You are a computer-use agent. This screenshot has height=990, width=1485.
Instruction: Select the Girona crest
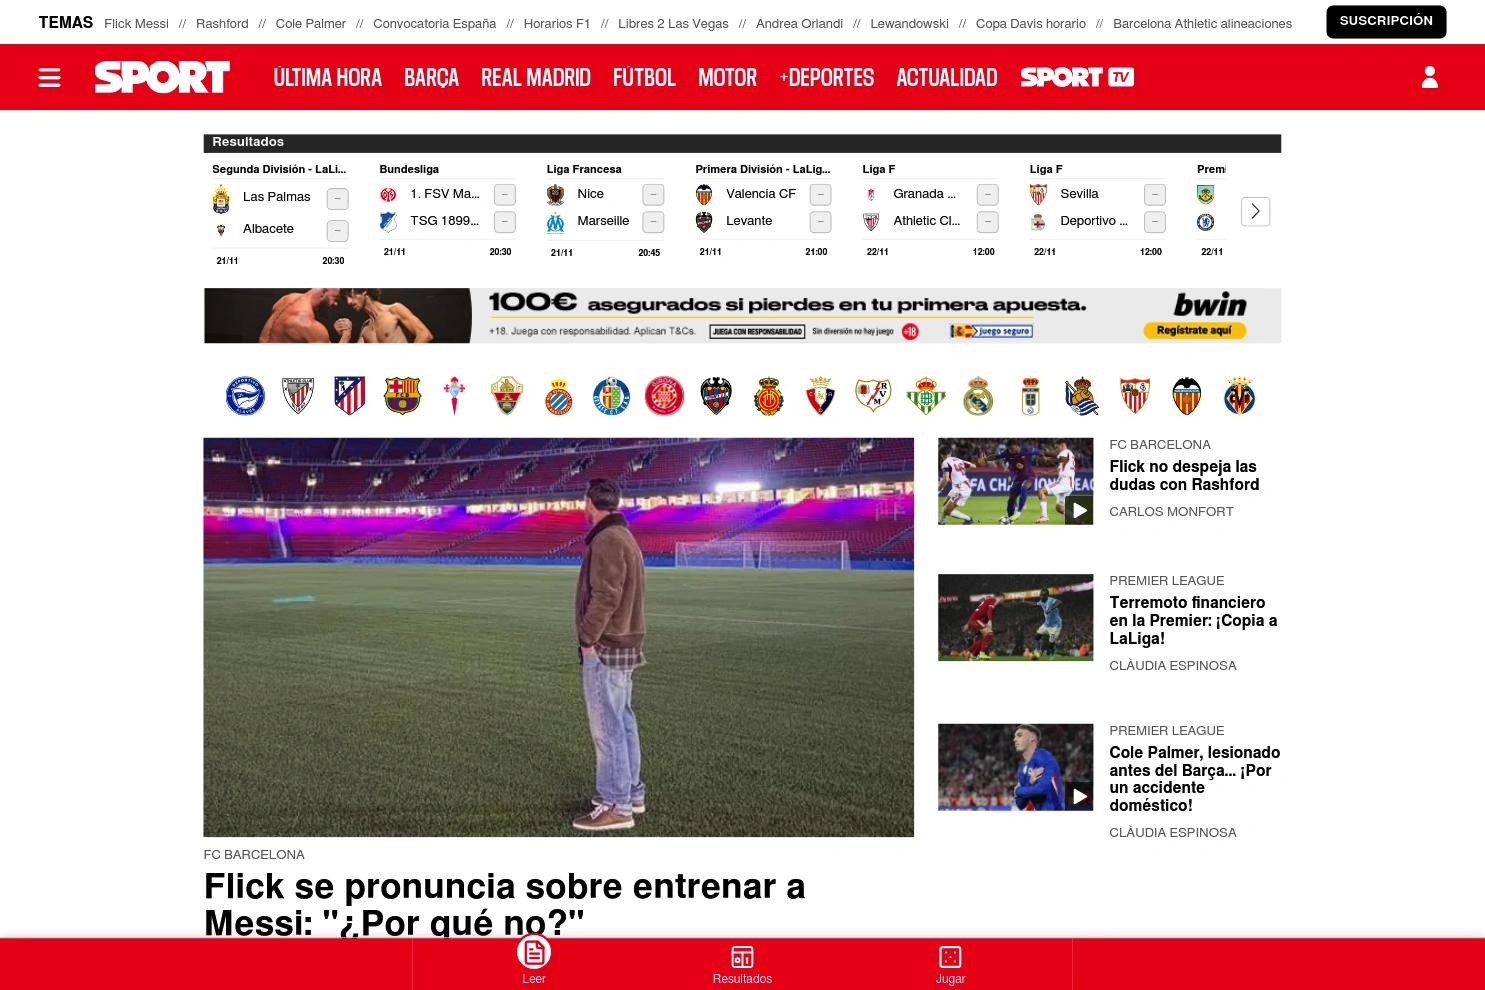[664, 396]
